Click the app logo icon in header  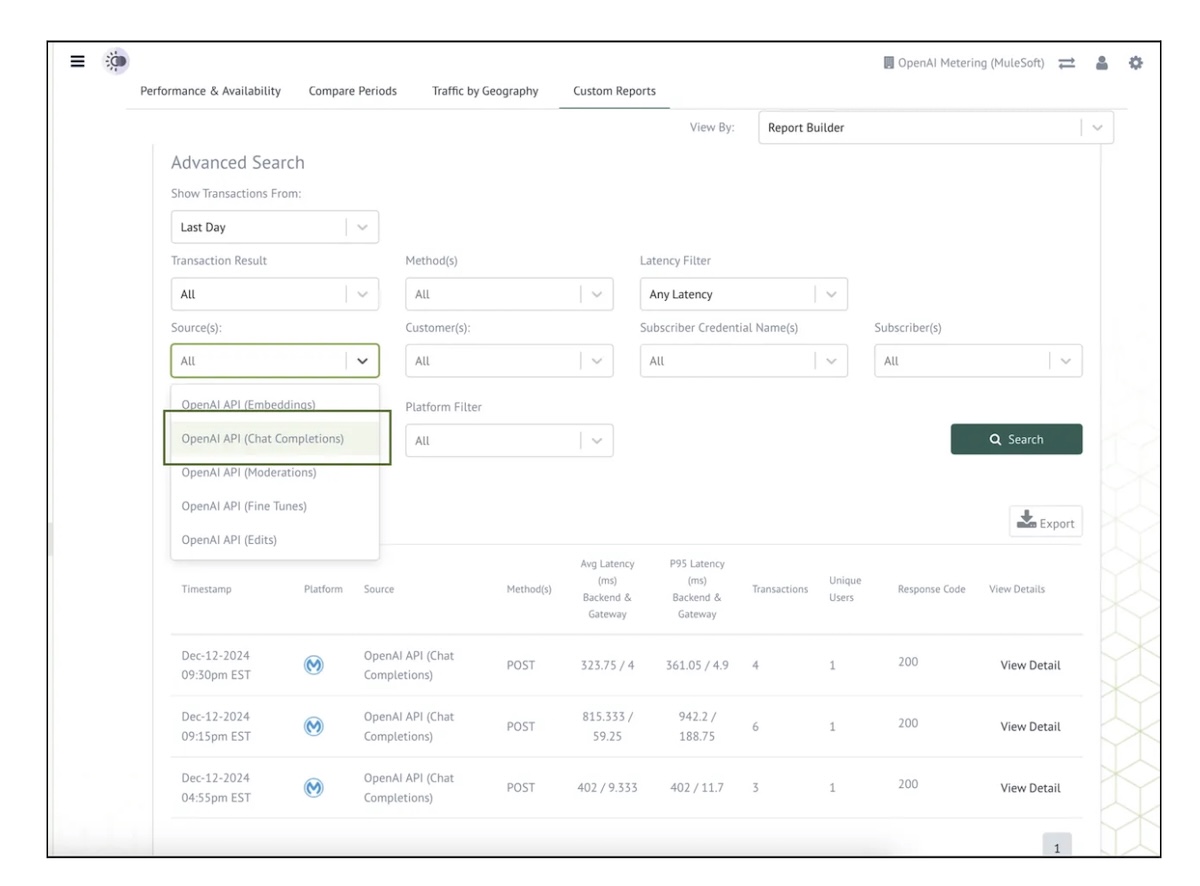click(x=117, y=62)
